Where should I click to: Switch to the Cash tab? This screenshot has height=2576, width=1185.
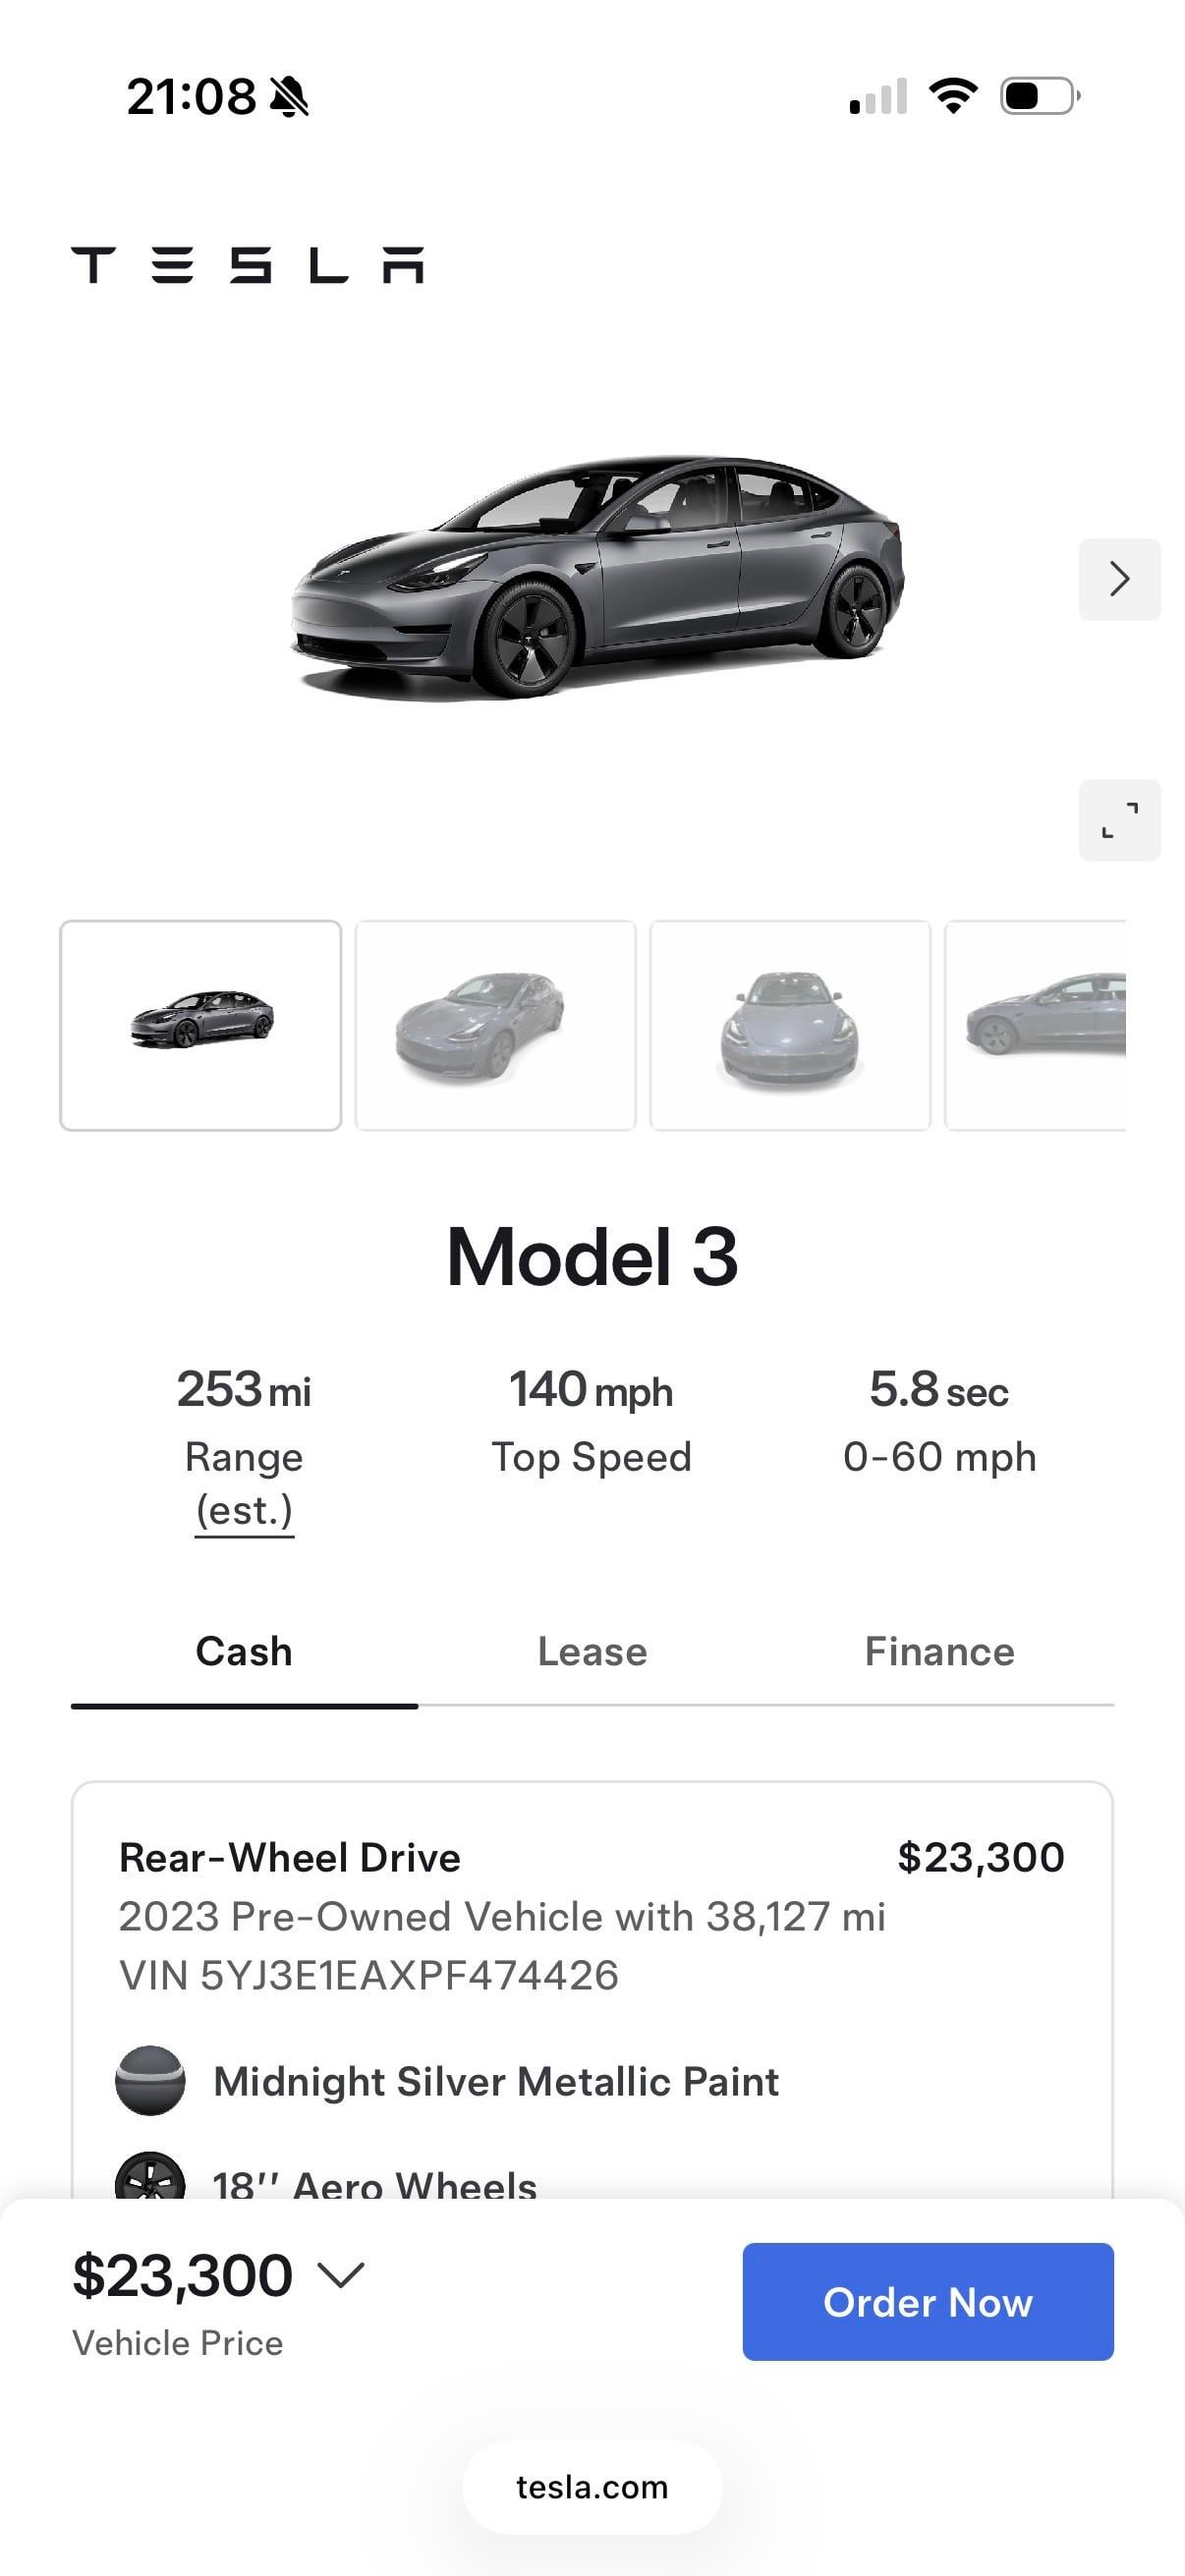tap(244, 1652)
